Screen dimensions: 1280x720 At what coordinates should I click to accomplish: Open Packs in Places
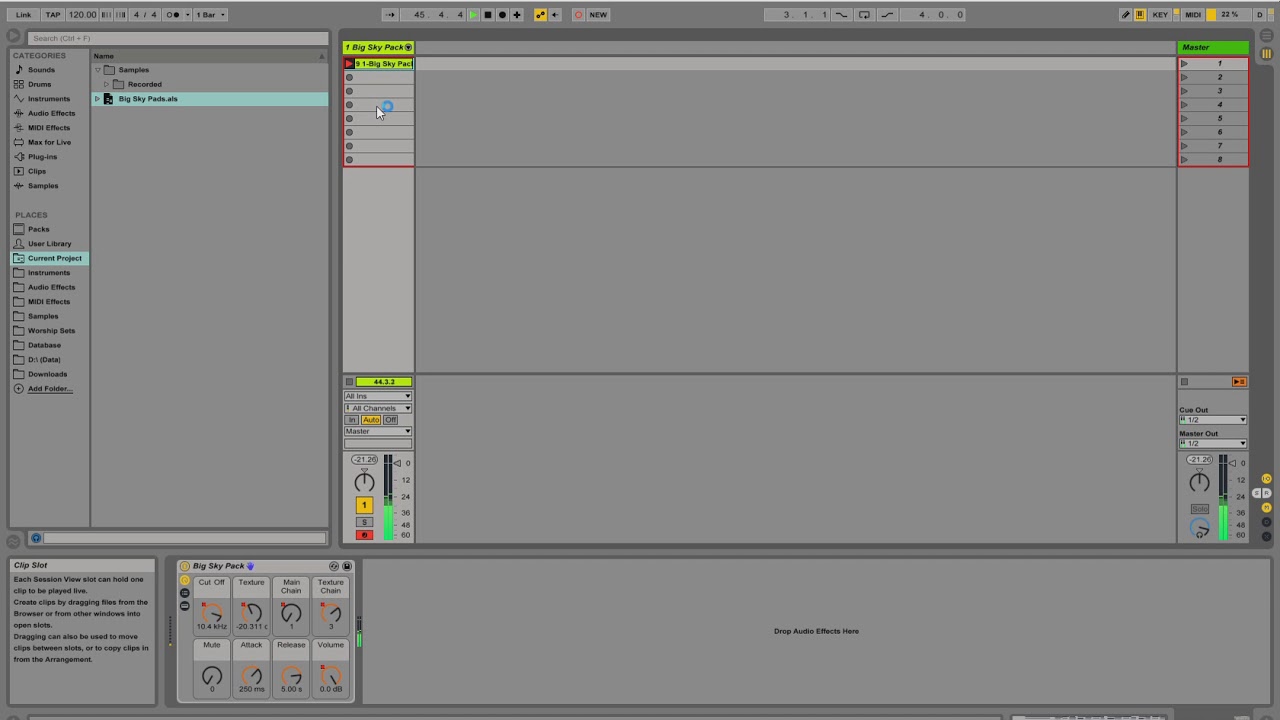coord(38,229)
